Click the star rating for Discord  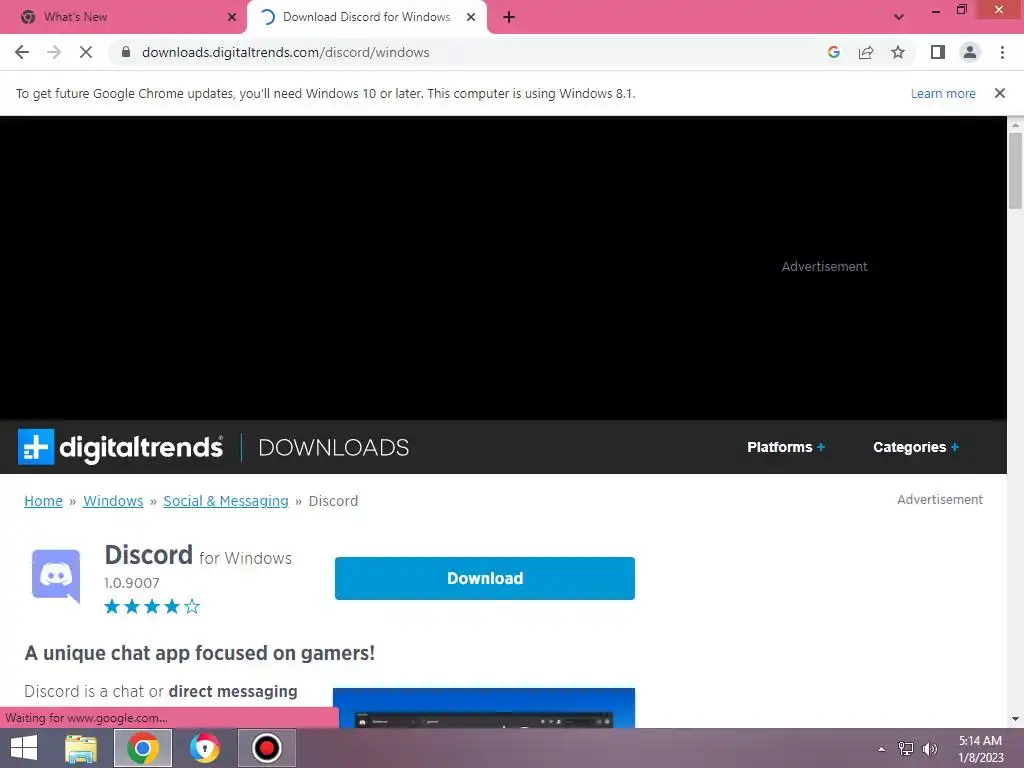[x=152, y=607]
